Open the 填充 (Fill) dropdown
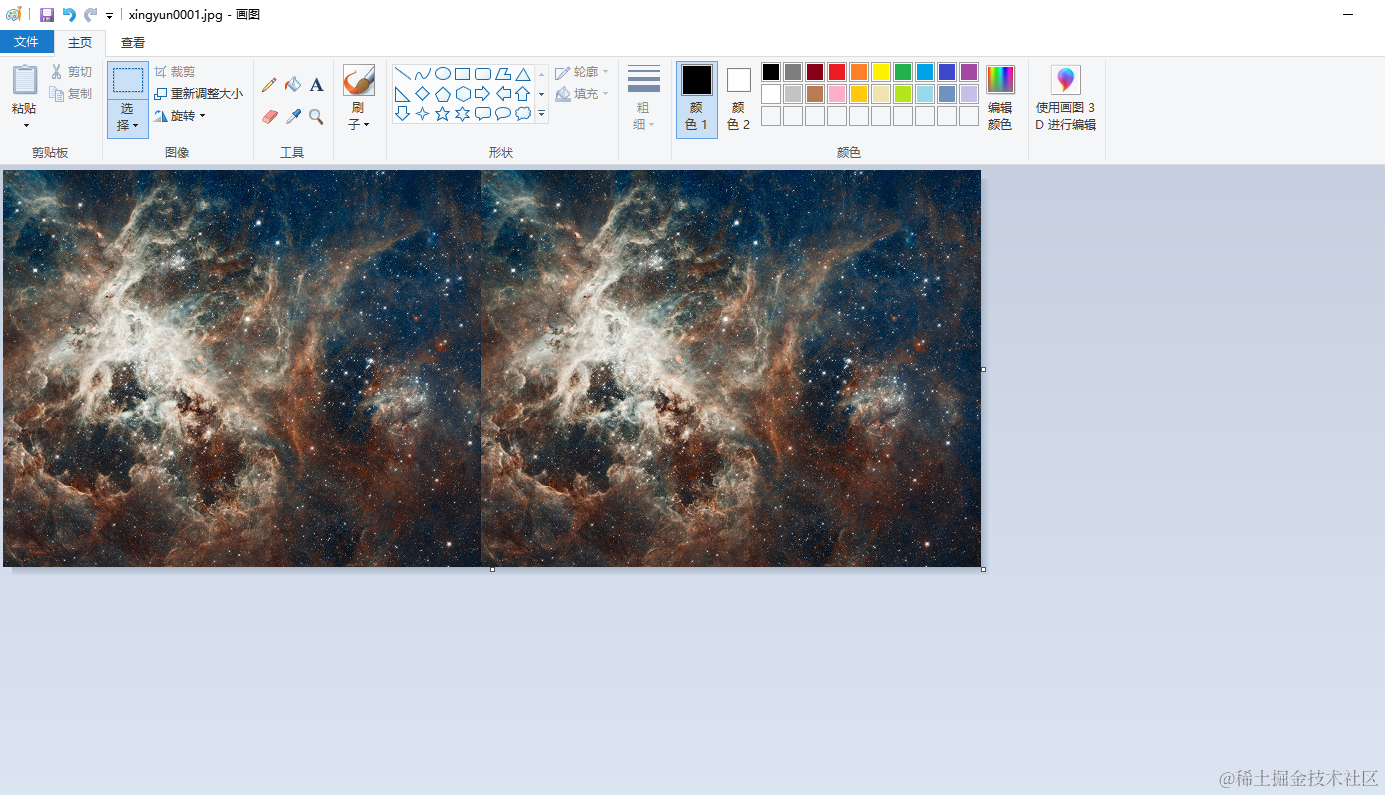Image resolution: width=1385 pixels, height=795 pixels. pos(582,94)
